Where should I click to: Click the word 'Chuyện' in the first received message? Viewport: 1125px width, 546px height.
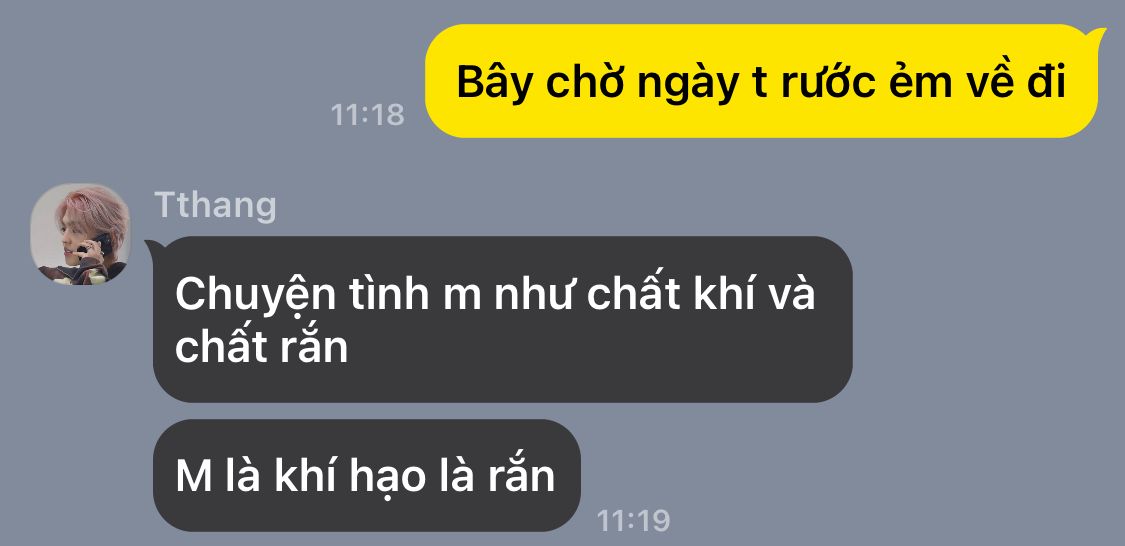pos(255,296)
